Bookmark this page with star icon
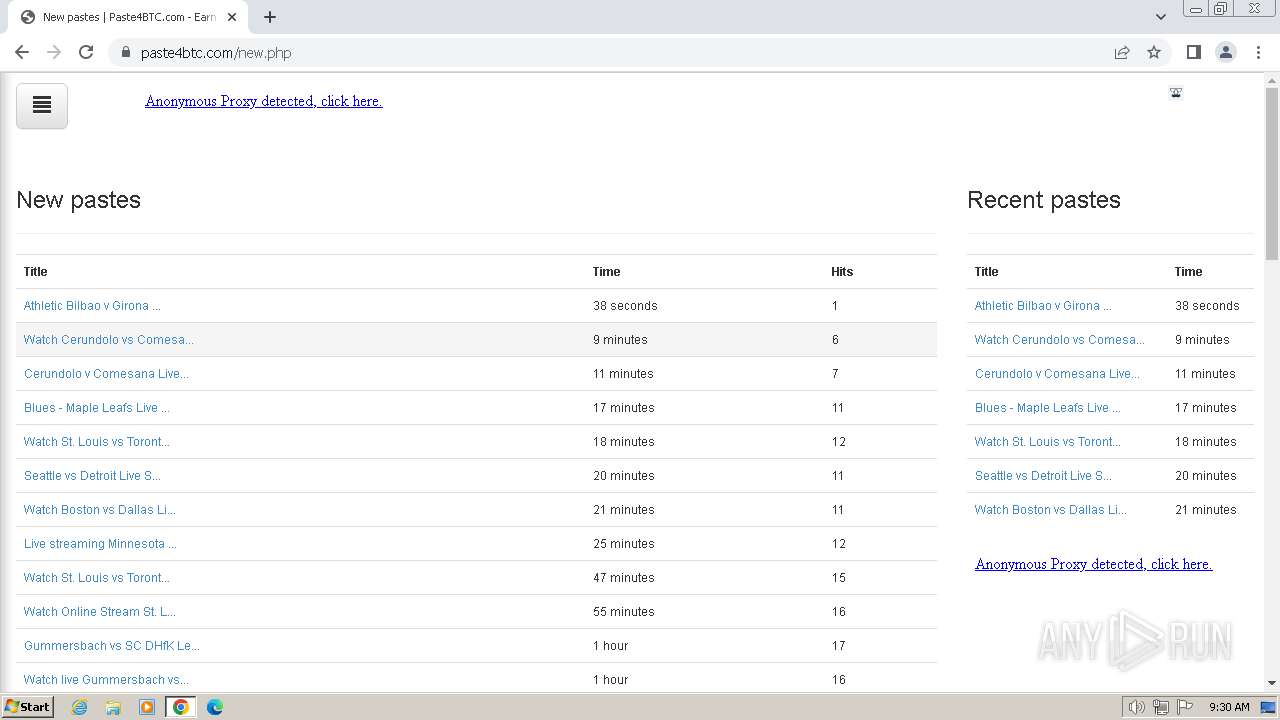 (1154, 52)
